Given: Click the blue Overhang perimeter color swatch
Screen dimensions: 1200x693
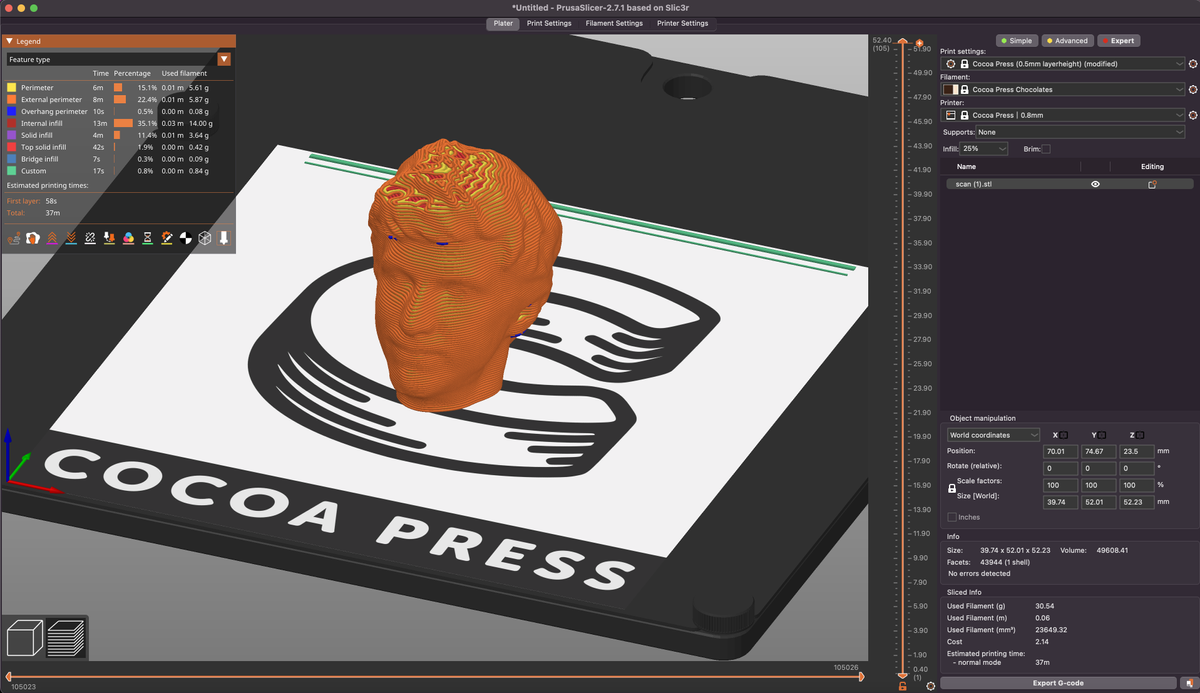Looking at the screenshot, I should point(12,112).
